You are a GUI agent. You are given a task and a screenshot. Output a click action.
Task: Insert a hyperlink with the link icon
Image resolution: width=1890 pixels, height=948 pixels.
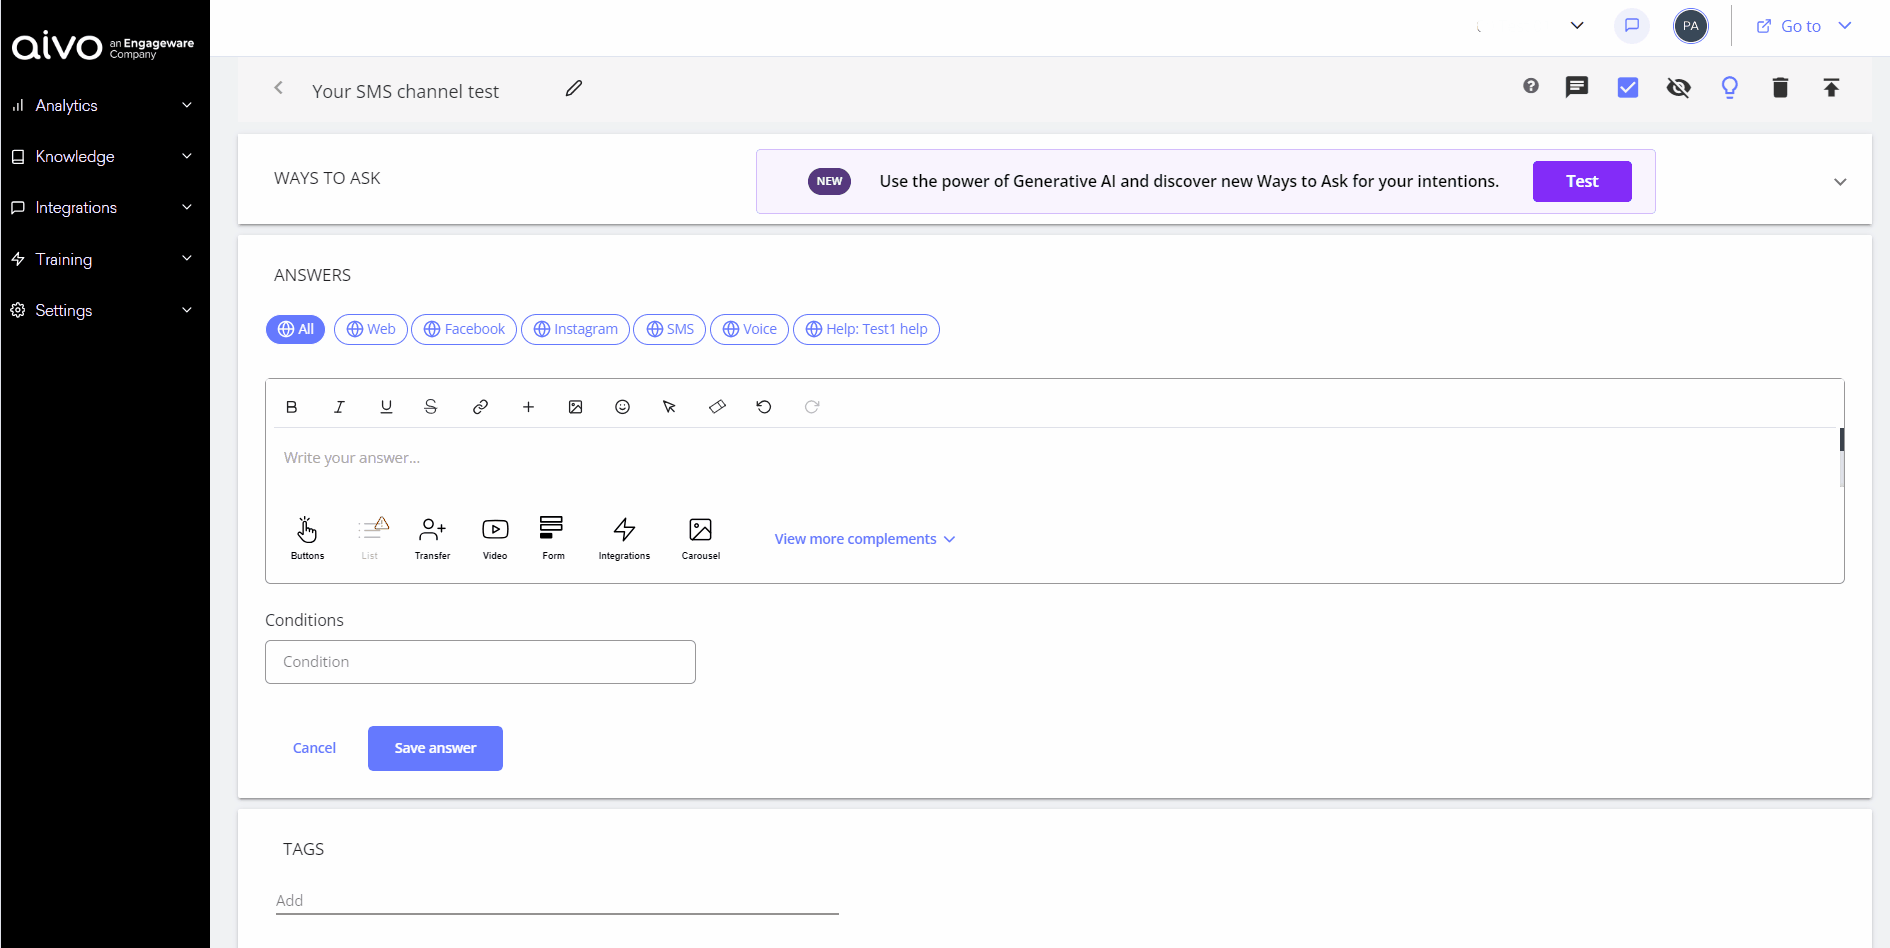coord(481,407)
